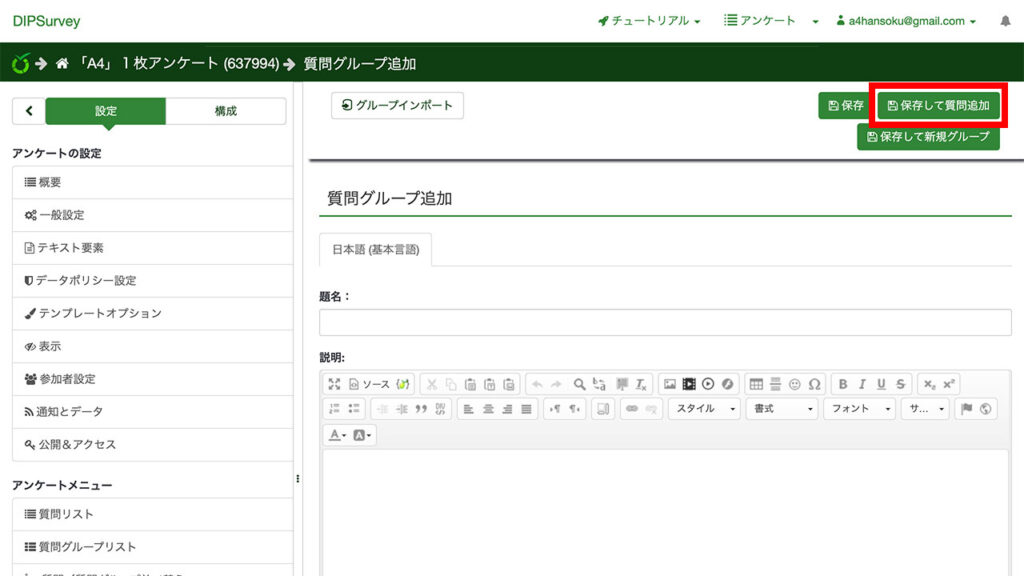Screen dimensions: 1024x576
Task: Expand caret next to アンケート
Action: tap(815, 22)
